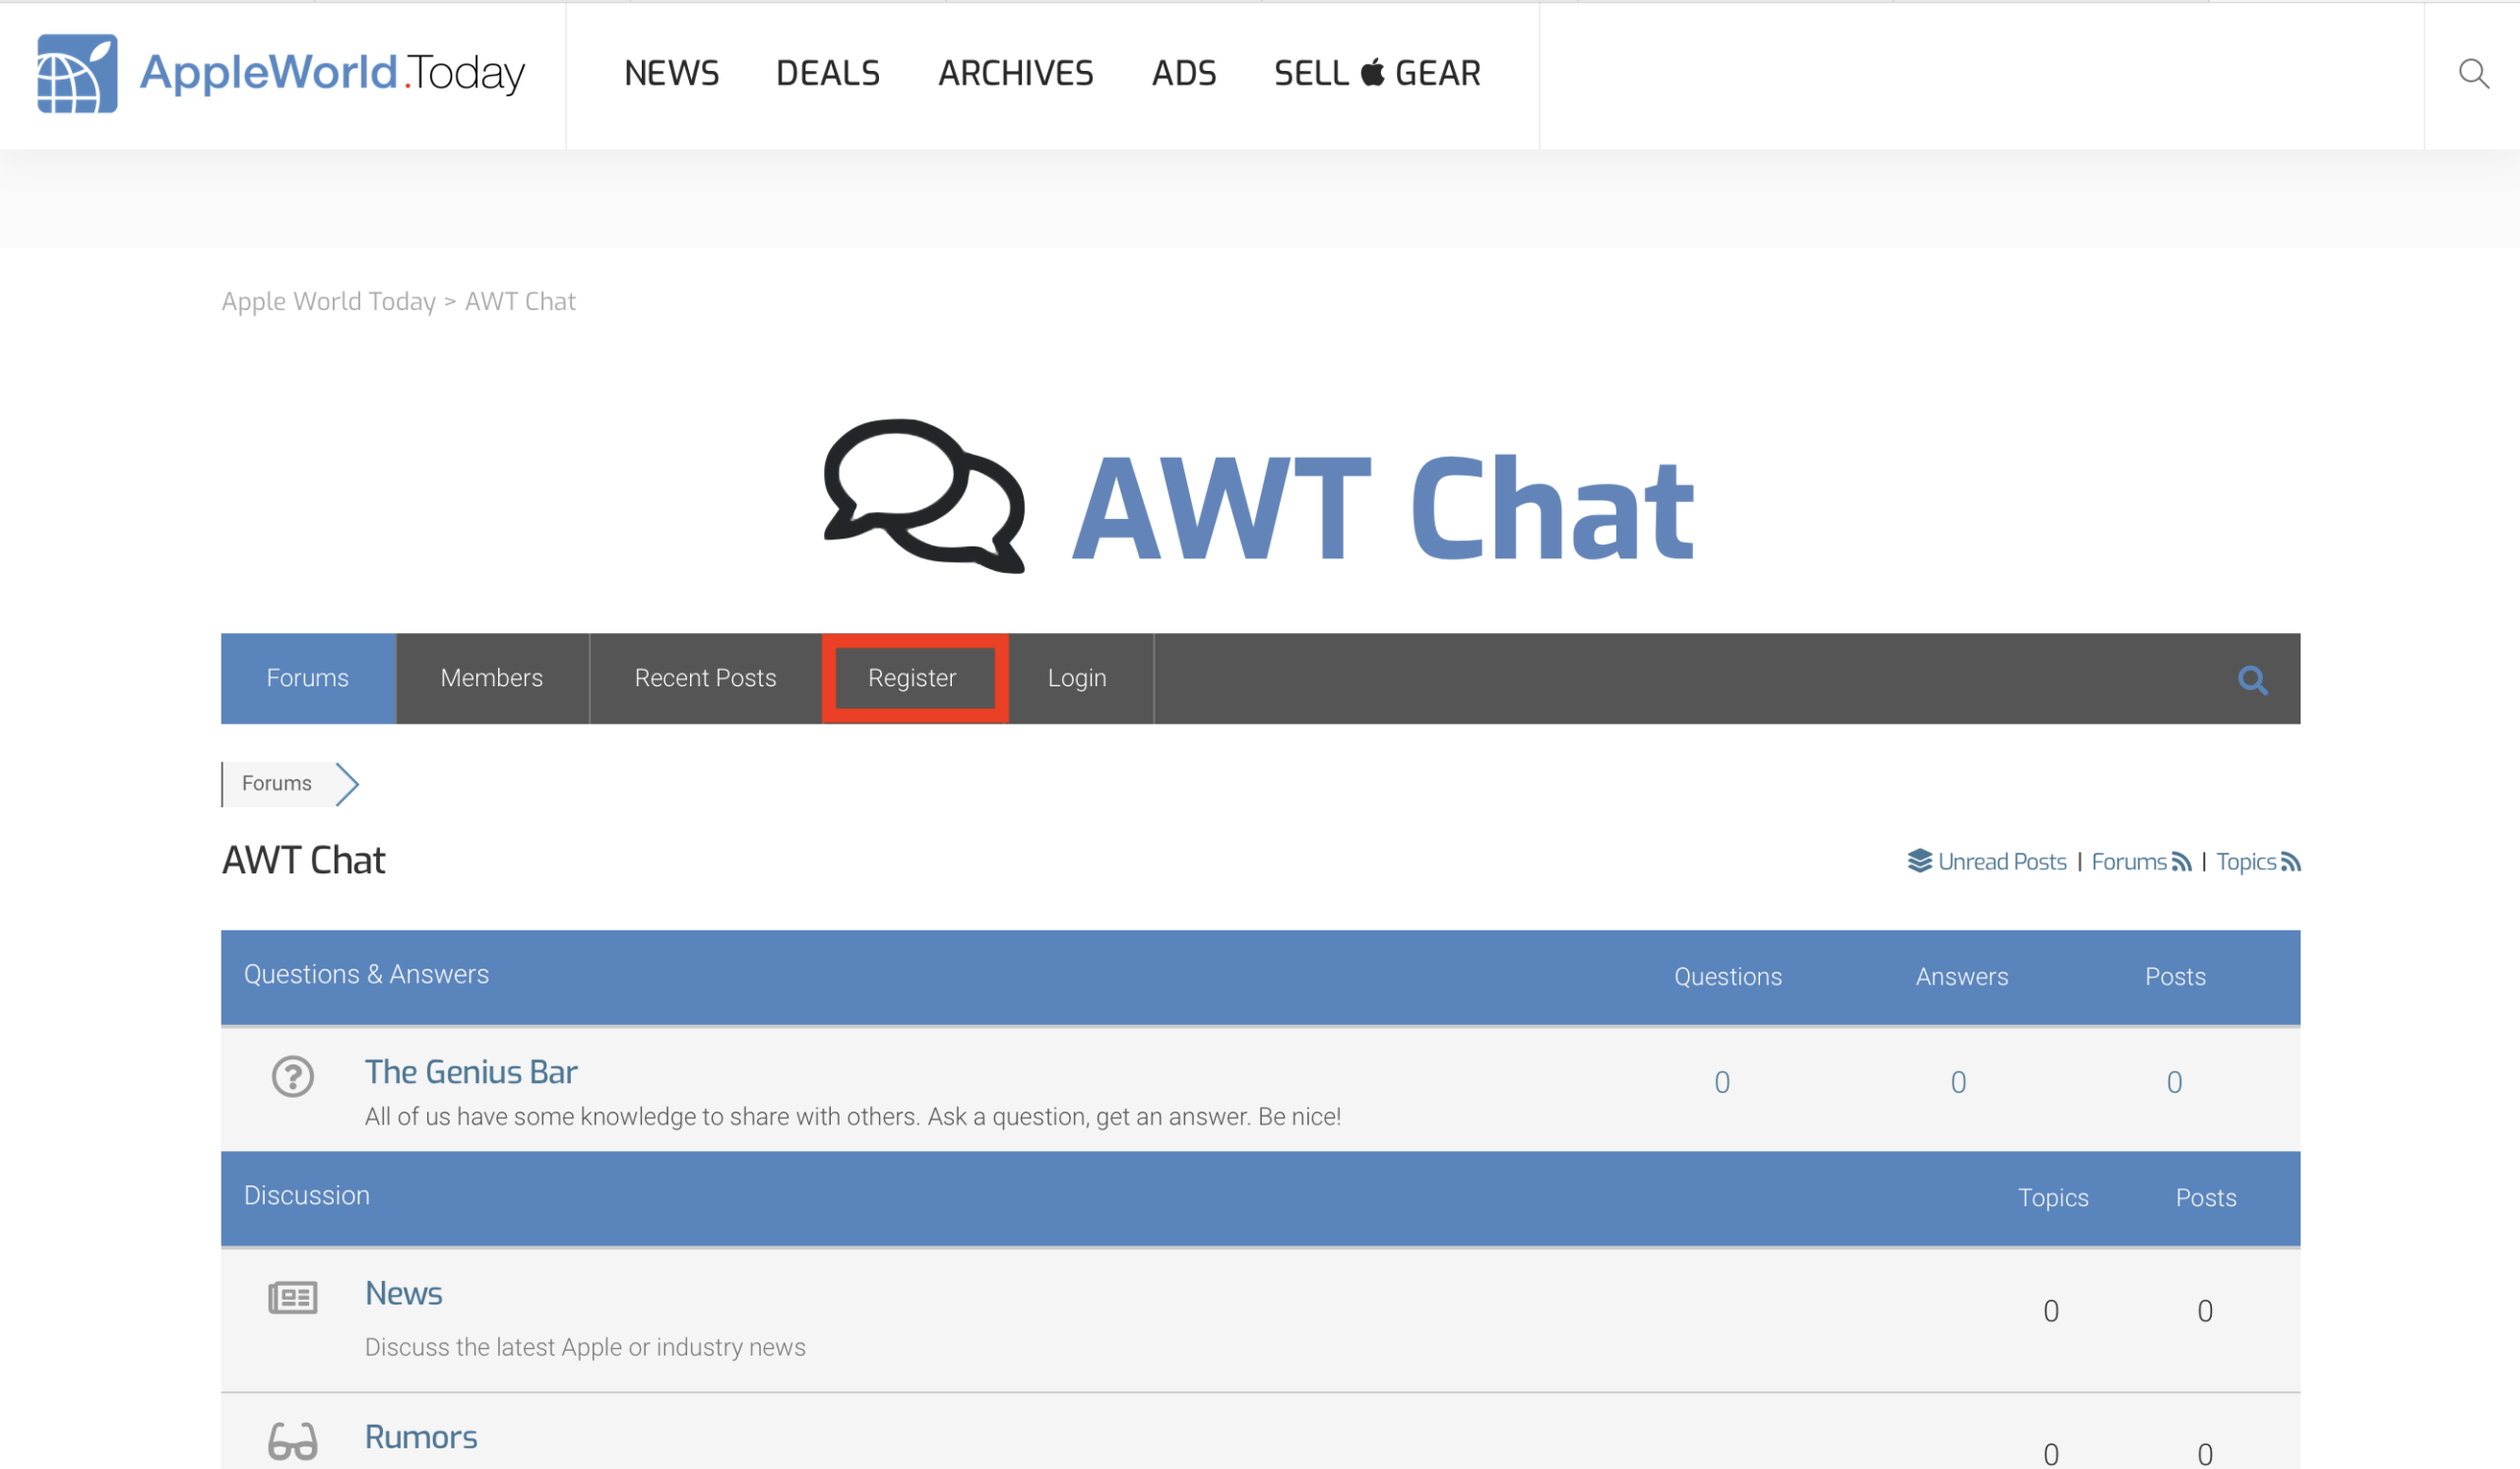Click the News newspaper icon
Screen dimensions: 2520x1469
coord(293,1298)
